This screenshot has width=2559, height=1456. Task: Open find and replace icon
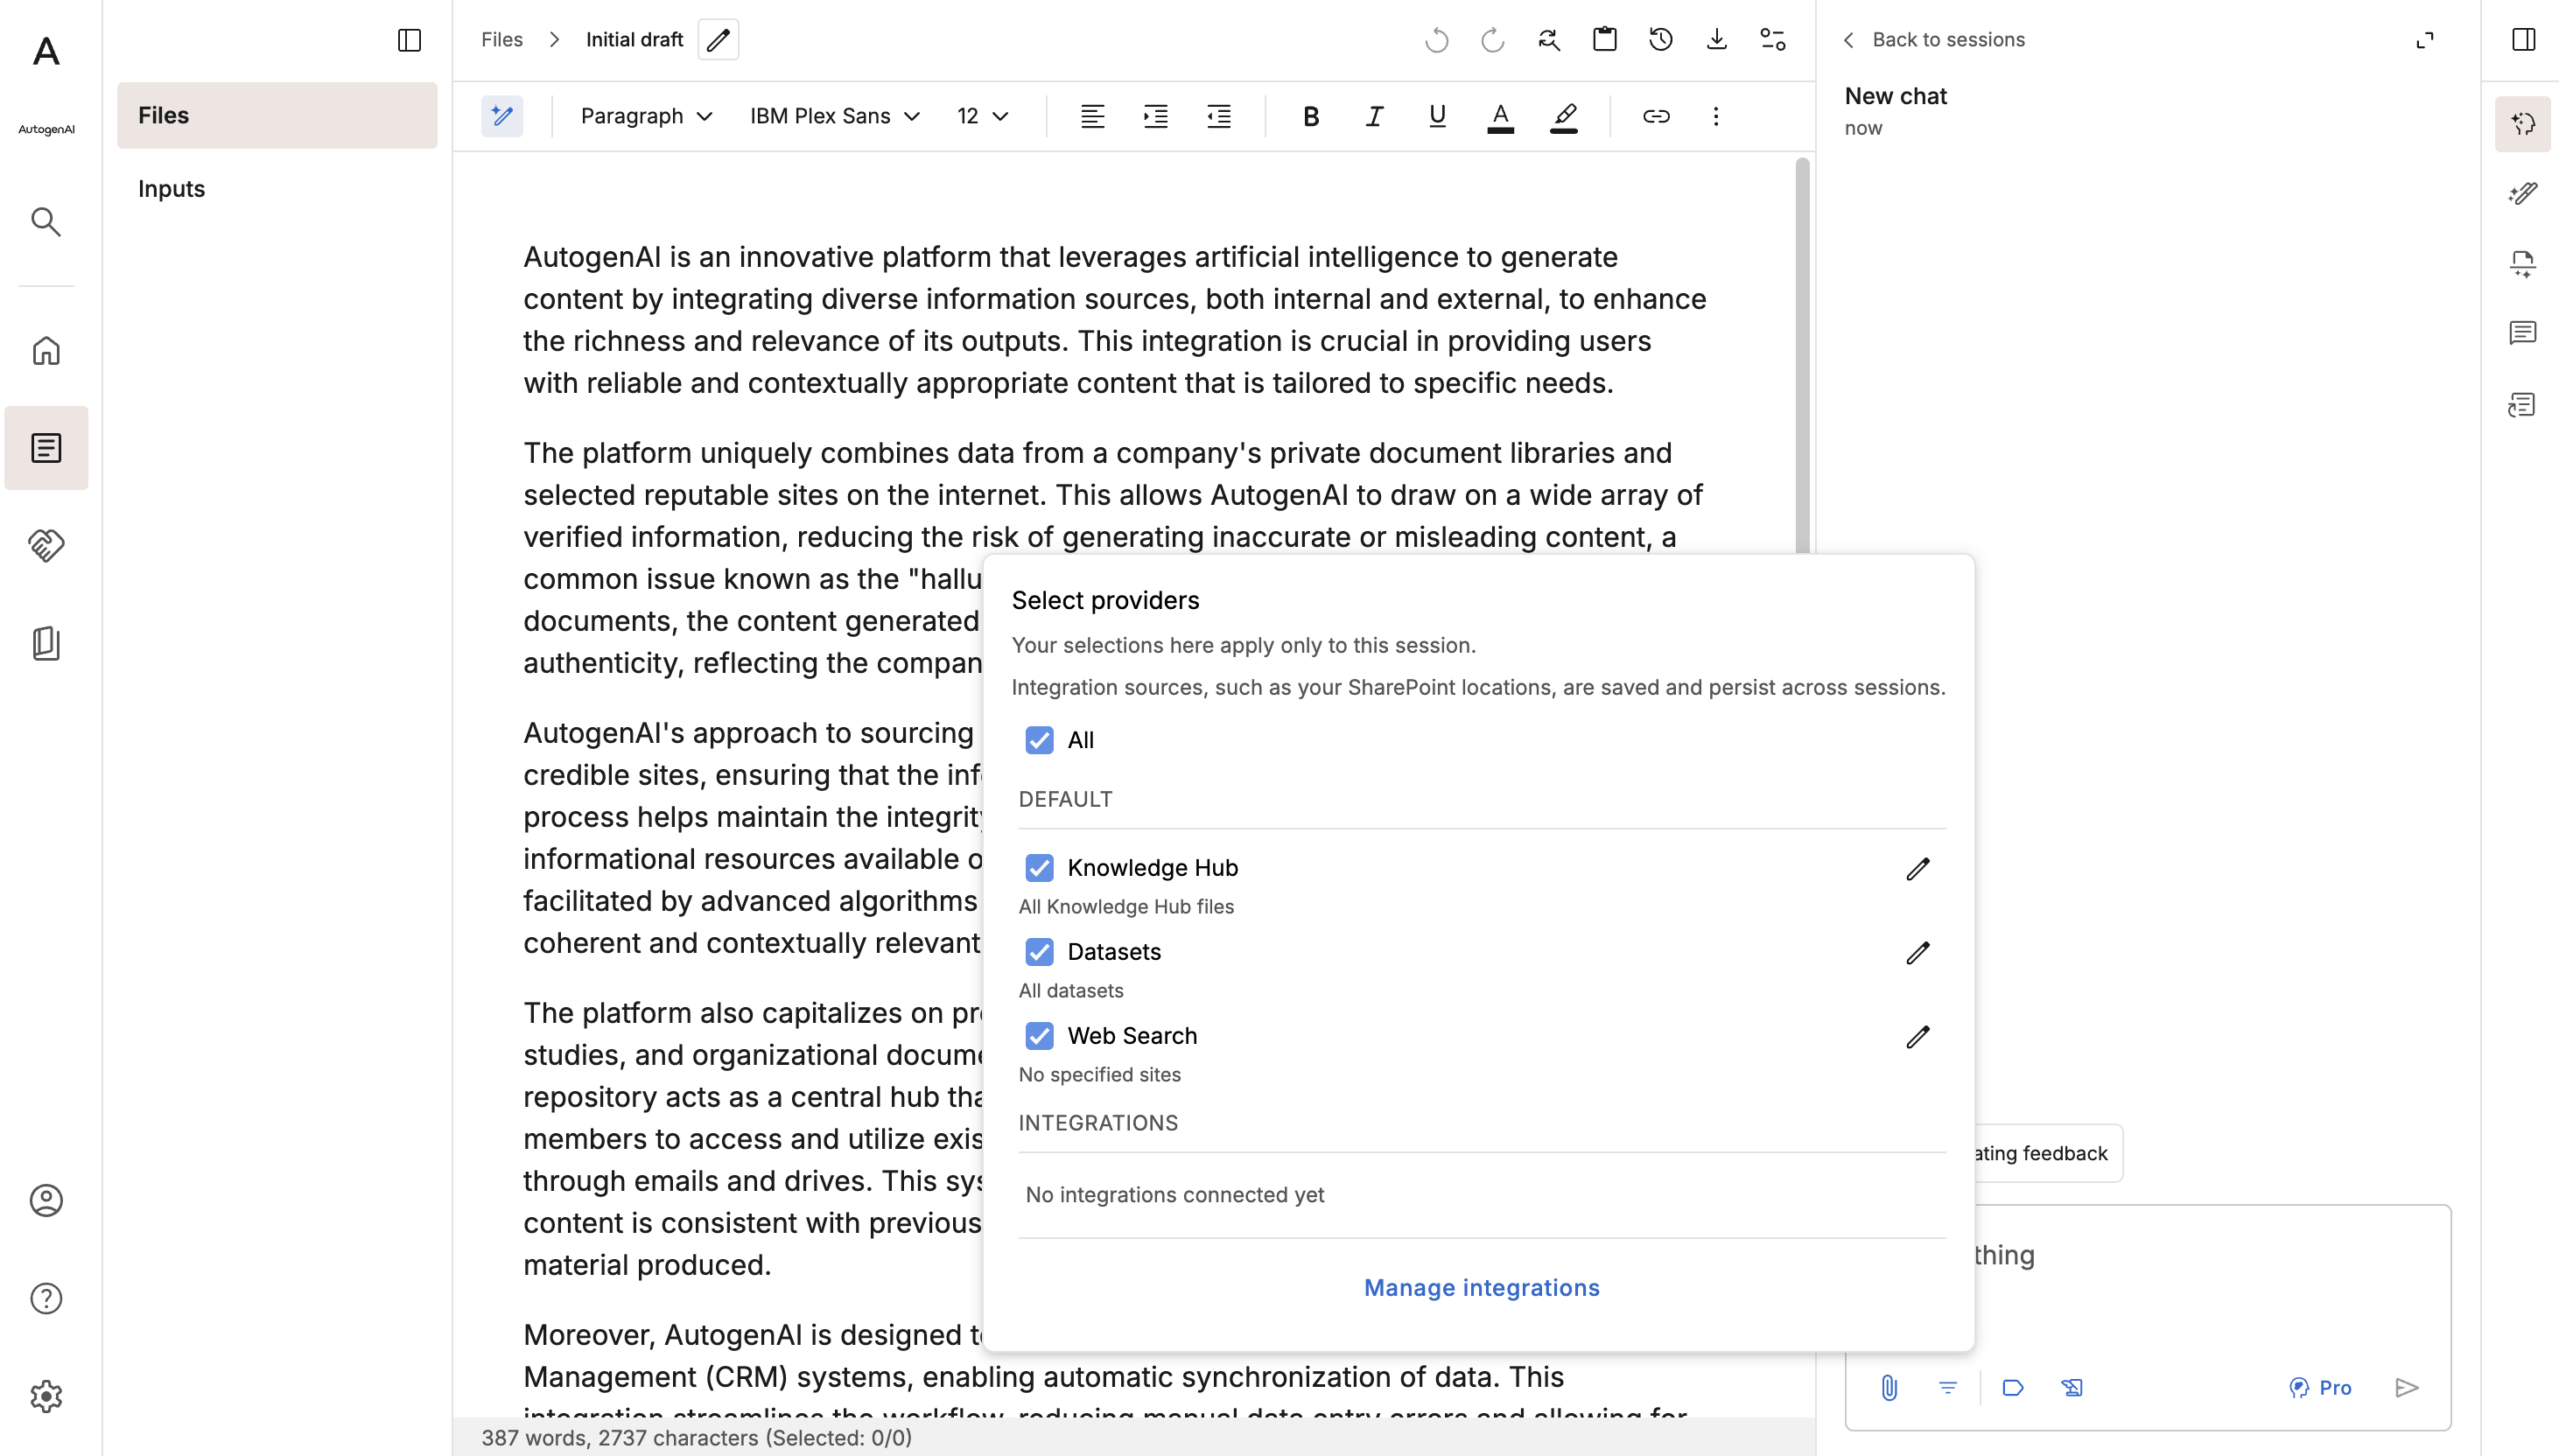pos(1548,40)
